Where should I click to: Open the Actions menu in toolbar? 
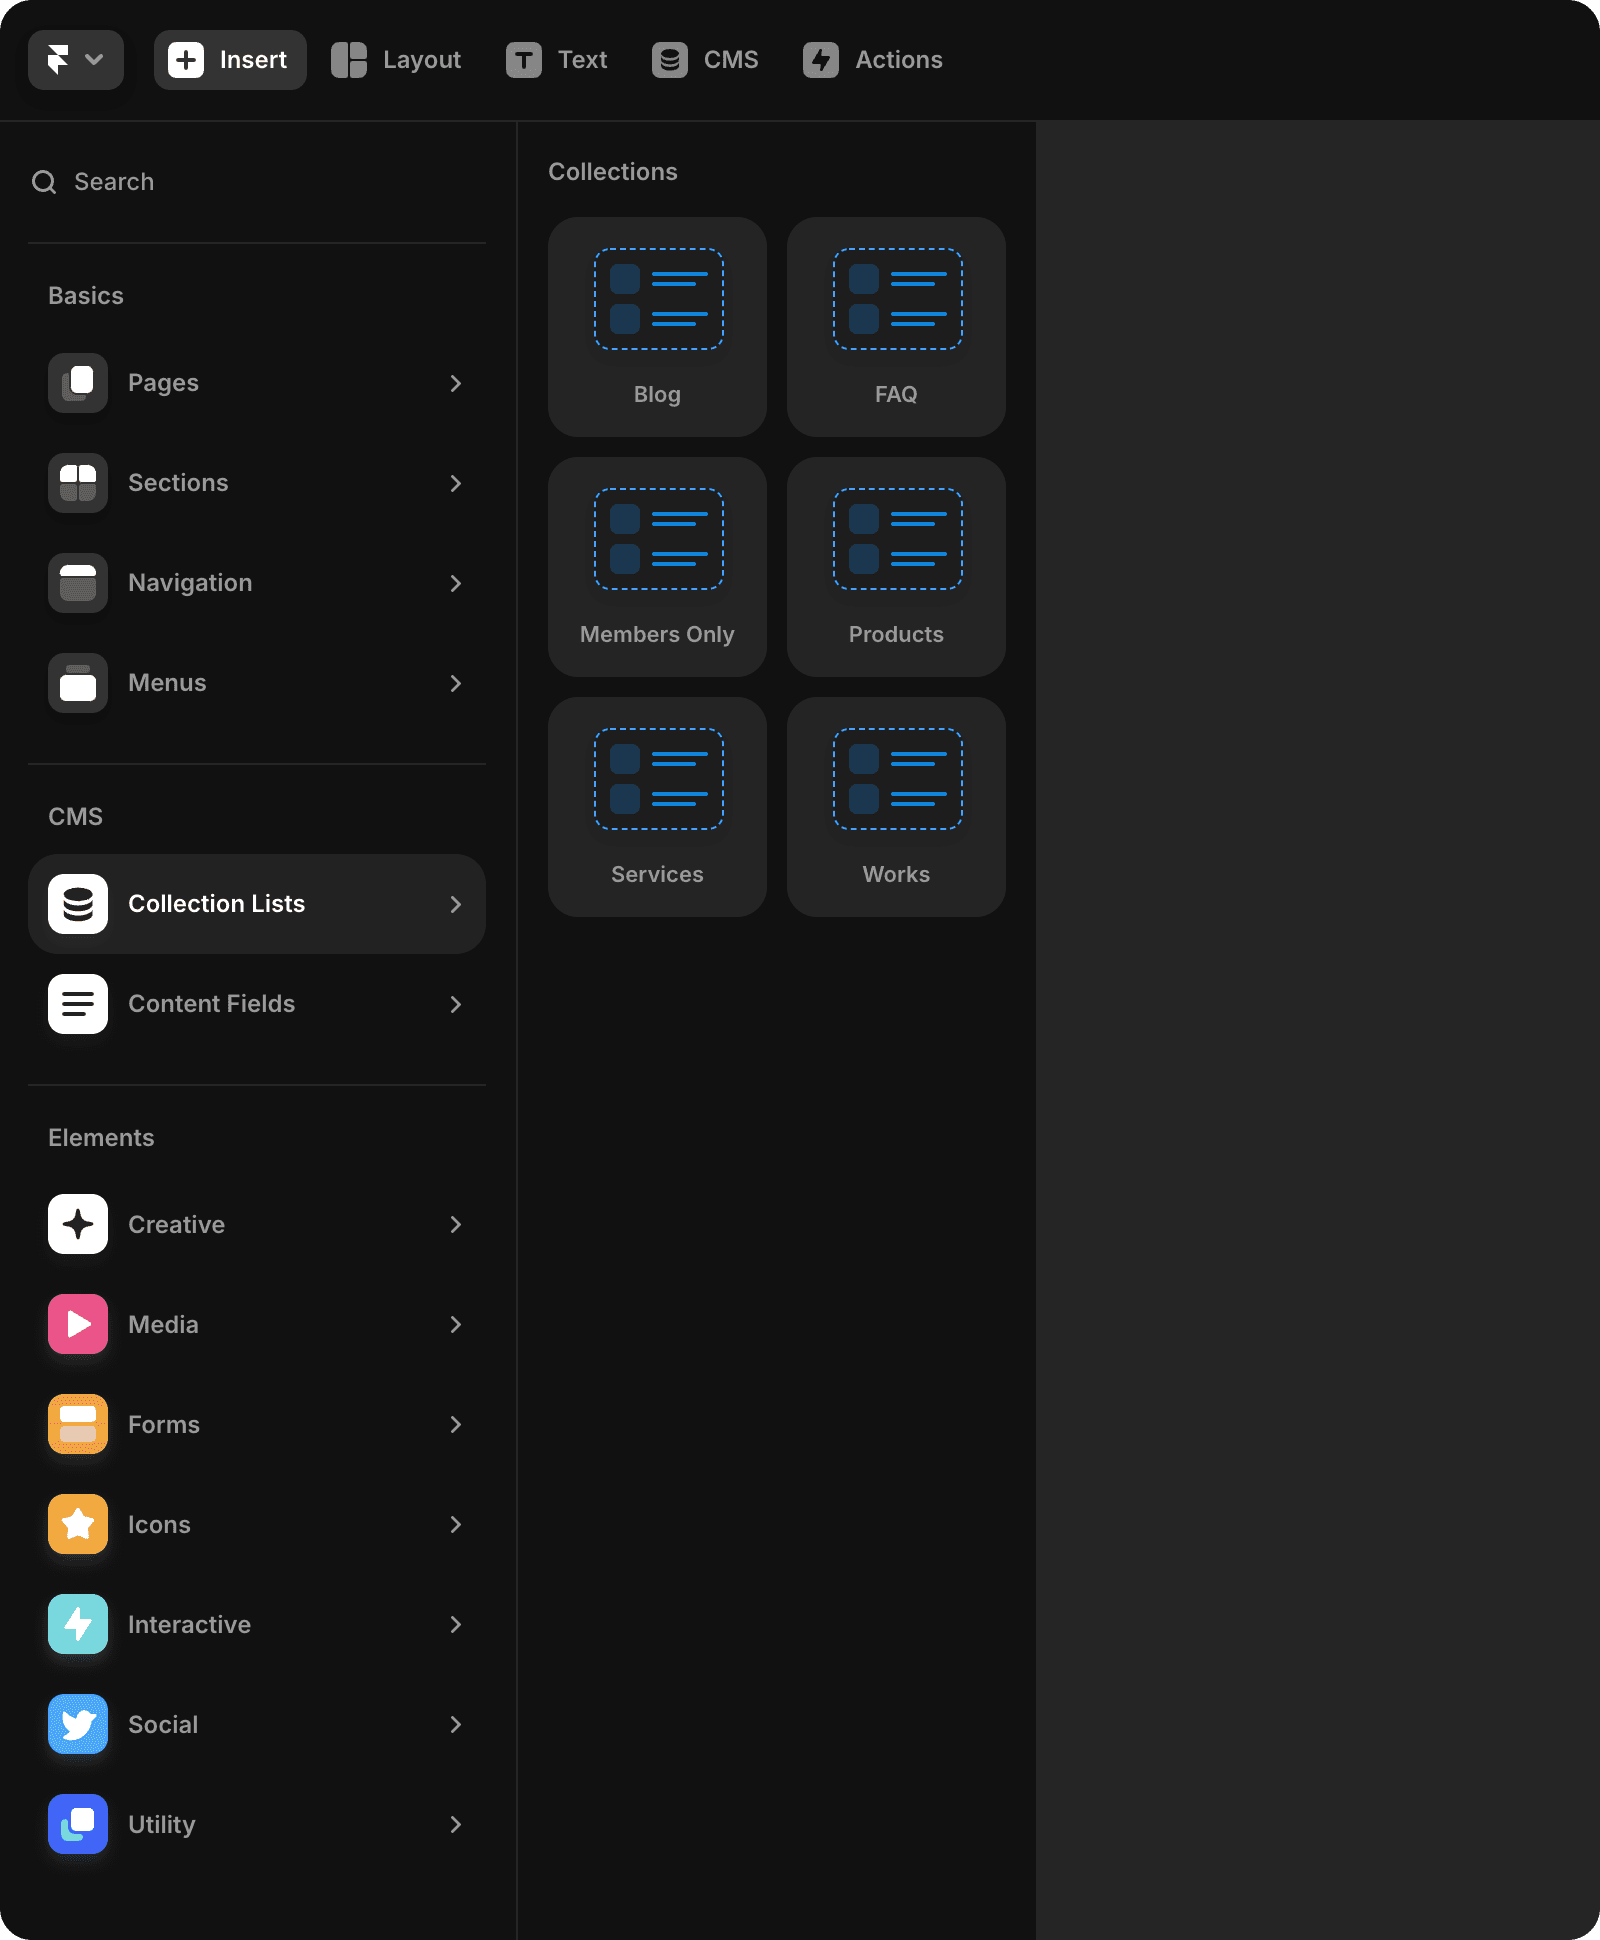coord(873,60)
